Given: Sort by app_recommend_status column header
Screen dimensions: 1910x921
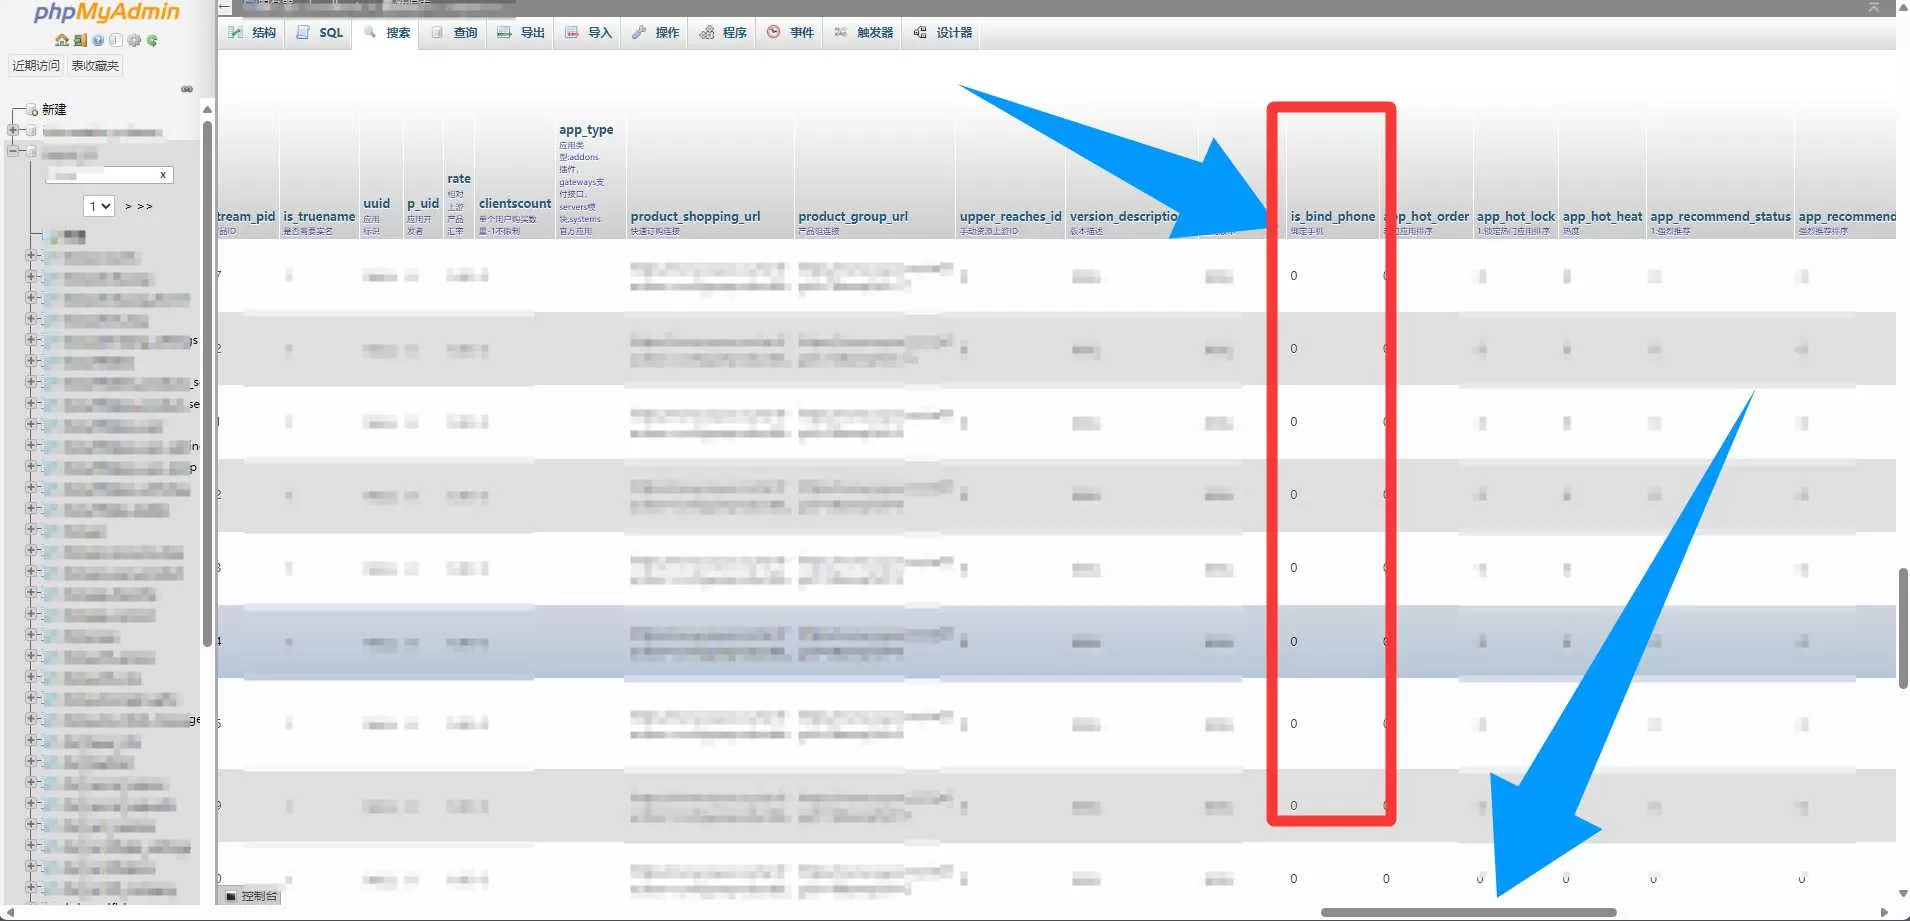Looking at the screenshot, I should pyautogui.click(x=1720, y=216).
